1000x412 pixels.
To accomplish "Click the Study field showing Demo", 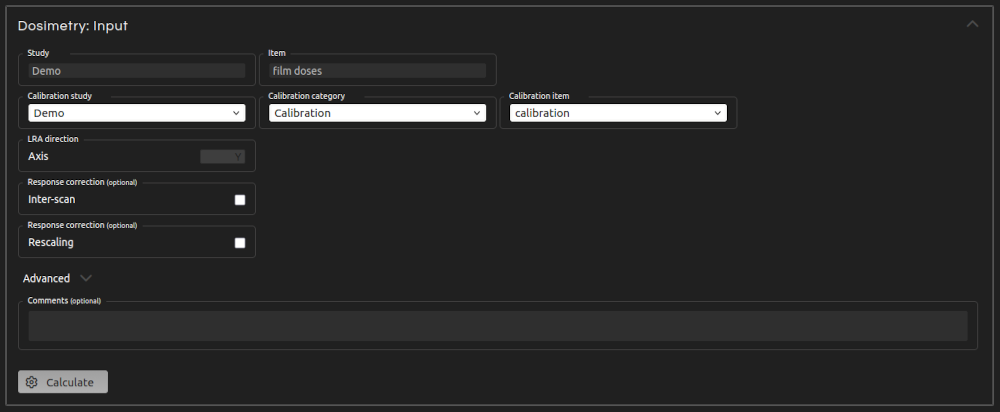I will click(136, 71).
